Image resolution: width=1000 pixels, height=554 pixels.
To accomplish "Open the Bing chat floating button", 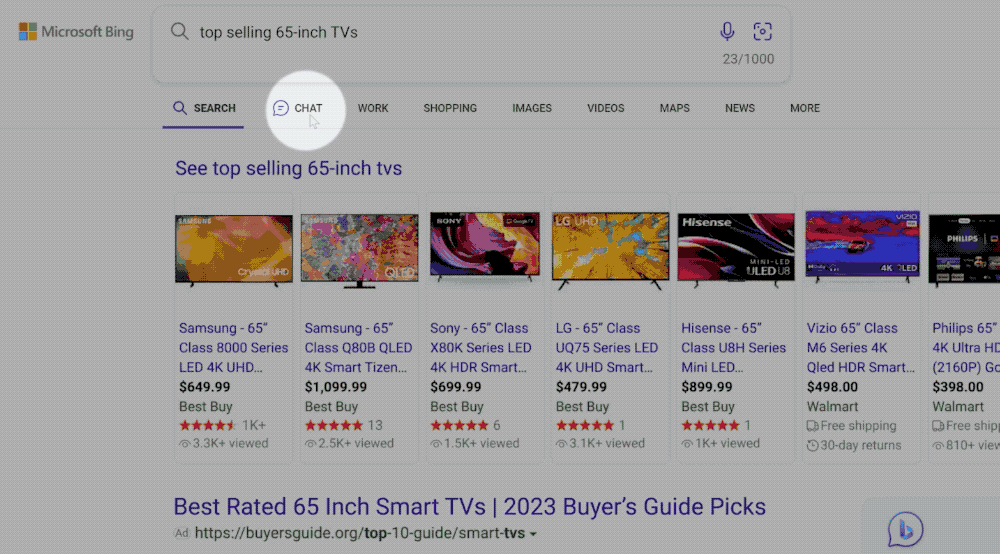I will click(x=905, y=530).
